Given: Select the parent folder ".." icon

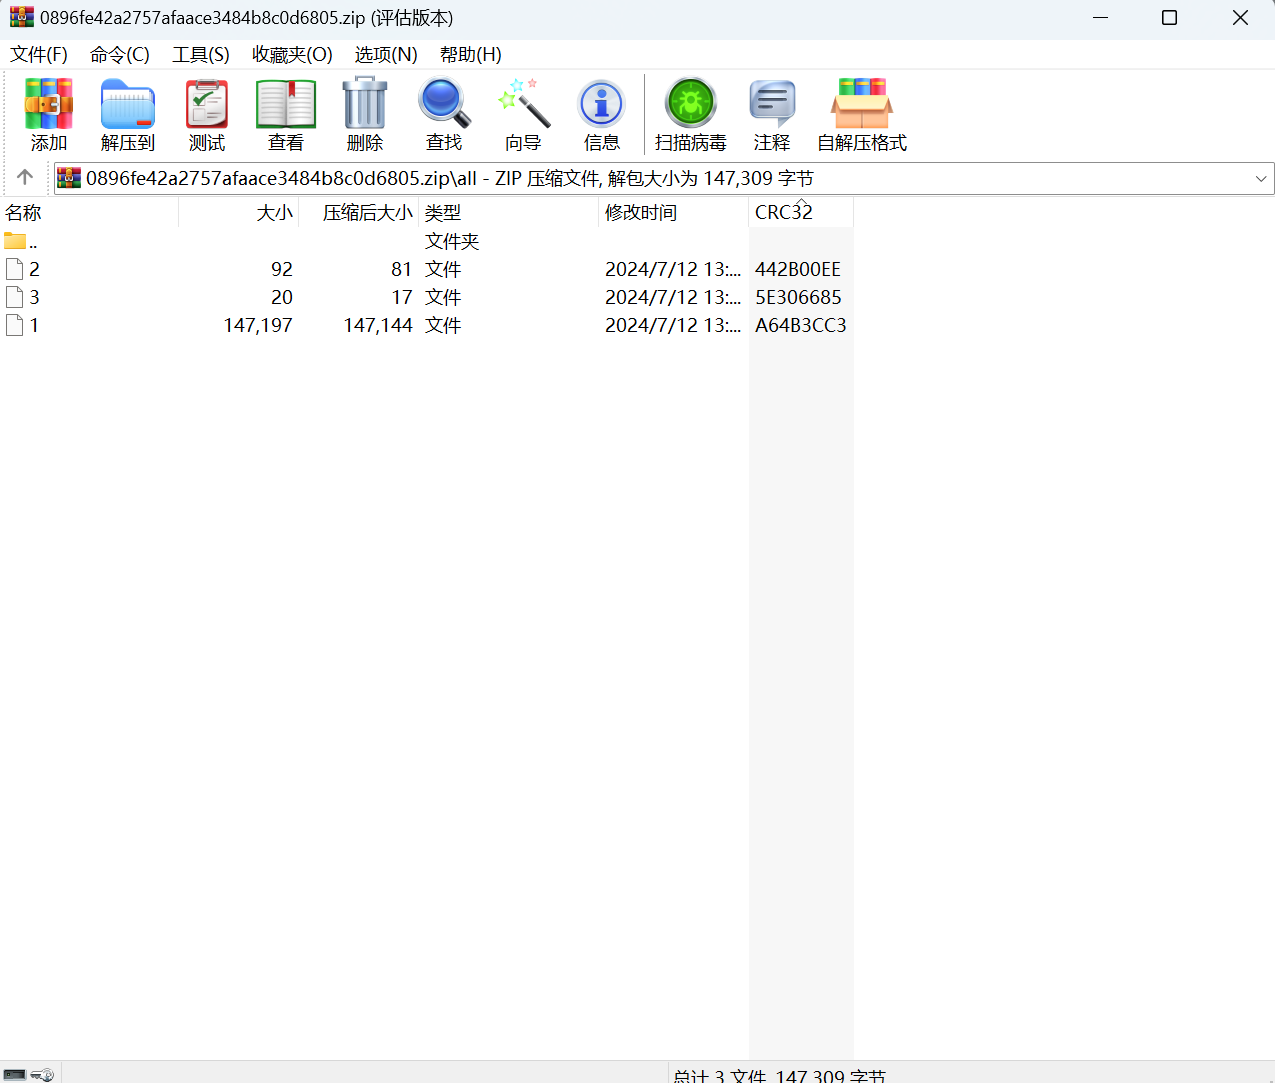Looking at the screenshot, I should (x=15, y=241).
